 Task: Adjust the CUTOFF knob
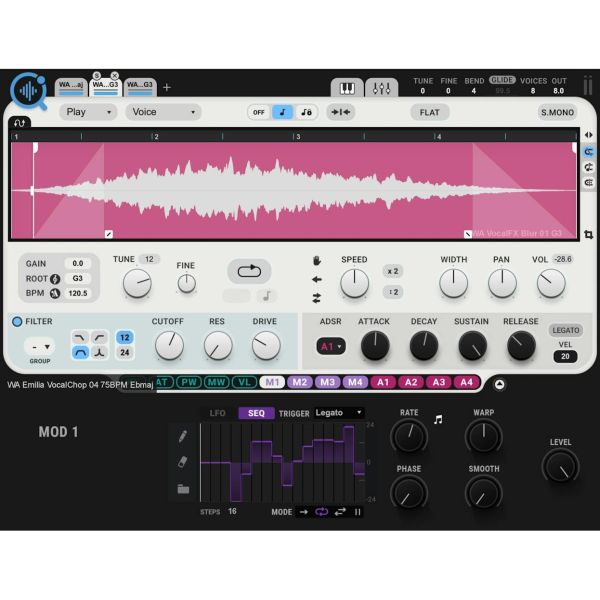point(169,346)
